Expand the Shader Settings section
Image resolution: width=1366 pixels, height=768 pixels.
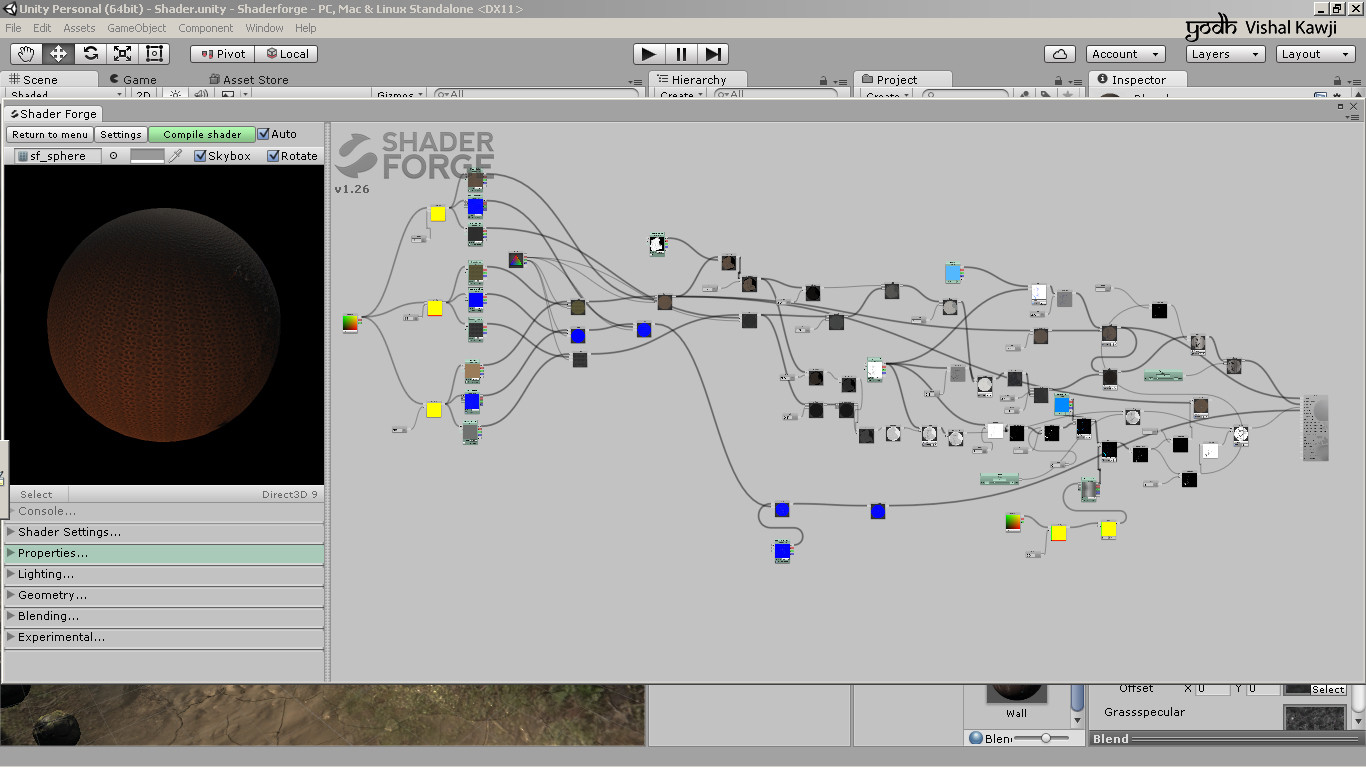click(165, 532)
